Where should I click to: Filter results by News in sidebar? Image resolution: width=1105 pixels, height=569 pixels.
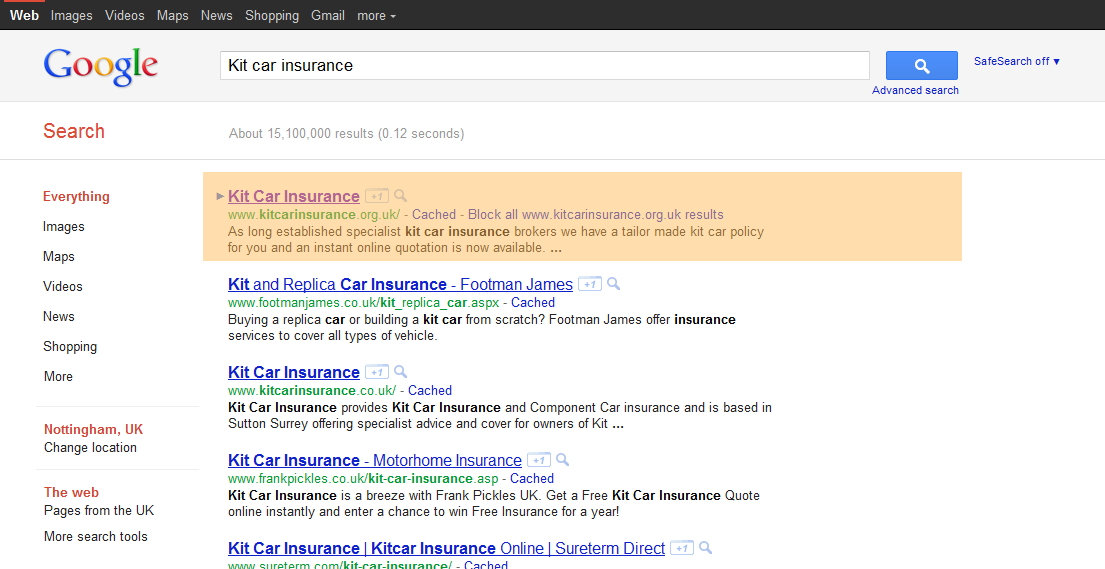pyautogui.click(x=58, y=317)
